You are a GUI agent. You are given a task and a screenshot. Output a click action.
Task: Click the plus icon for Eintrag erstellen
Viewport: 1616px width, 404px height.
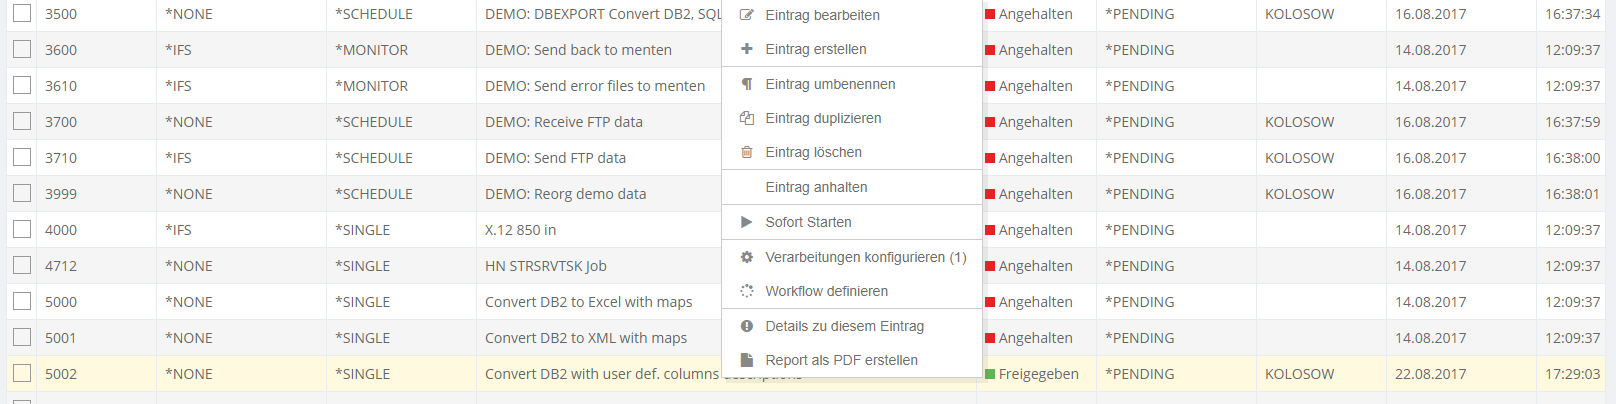pos(746,49)
